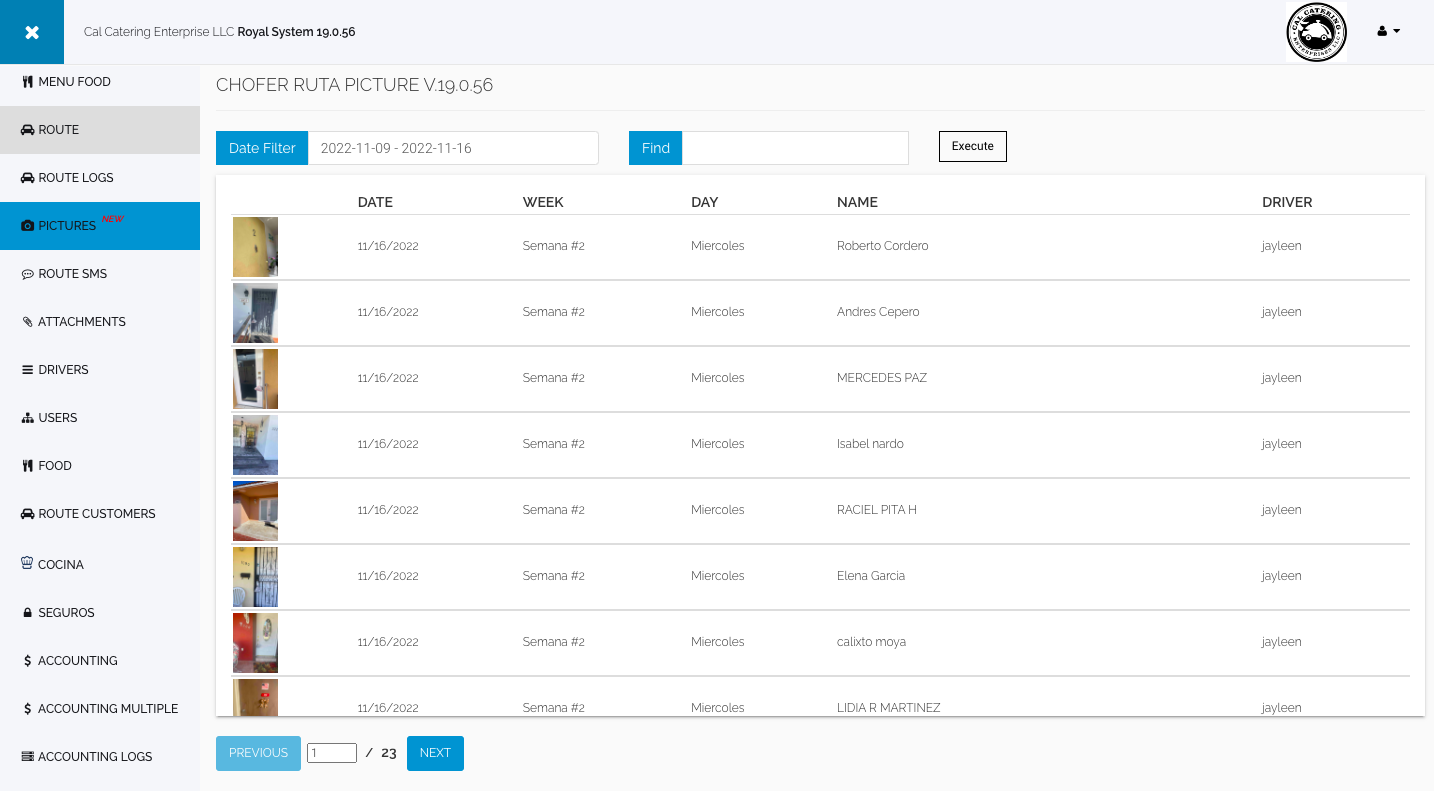Open Roberto Cordero's delivery photo thumbnail

255,247
